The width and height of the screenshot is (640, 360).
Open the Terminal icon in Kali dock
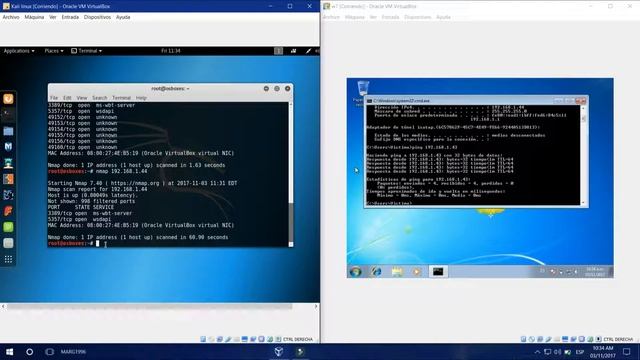[8, 114]
